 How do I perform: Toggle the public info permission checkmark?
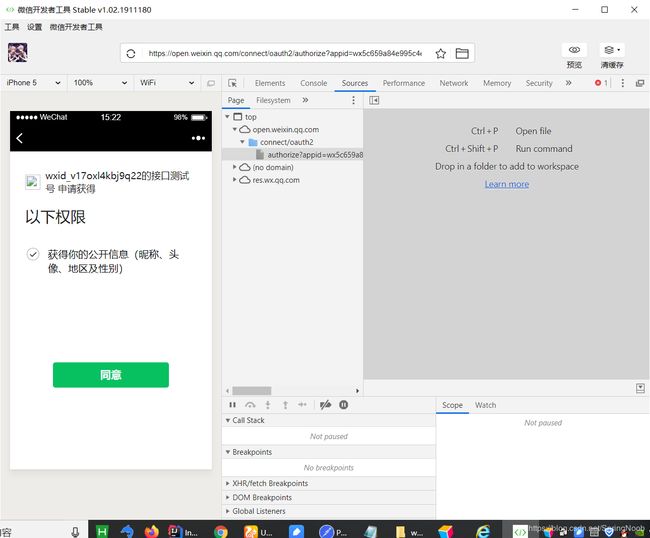point(33,254)
